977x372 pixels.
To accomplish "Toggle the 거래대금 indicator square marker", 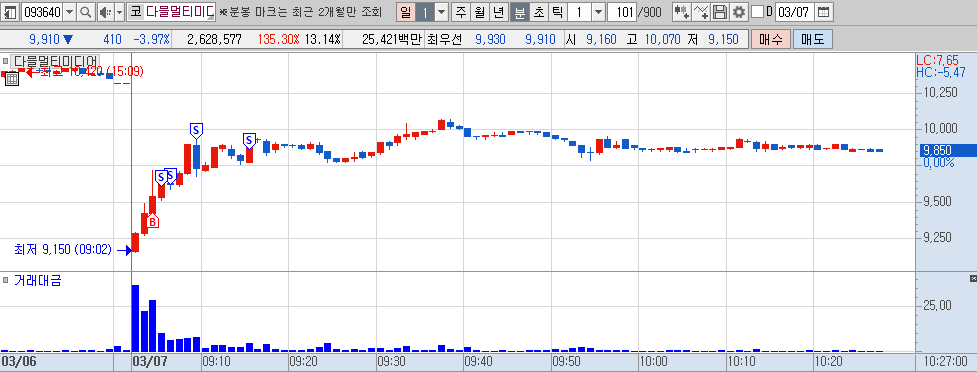I will click(6, 281).
